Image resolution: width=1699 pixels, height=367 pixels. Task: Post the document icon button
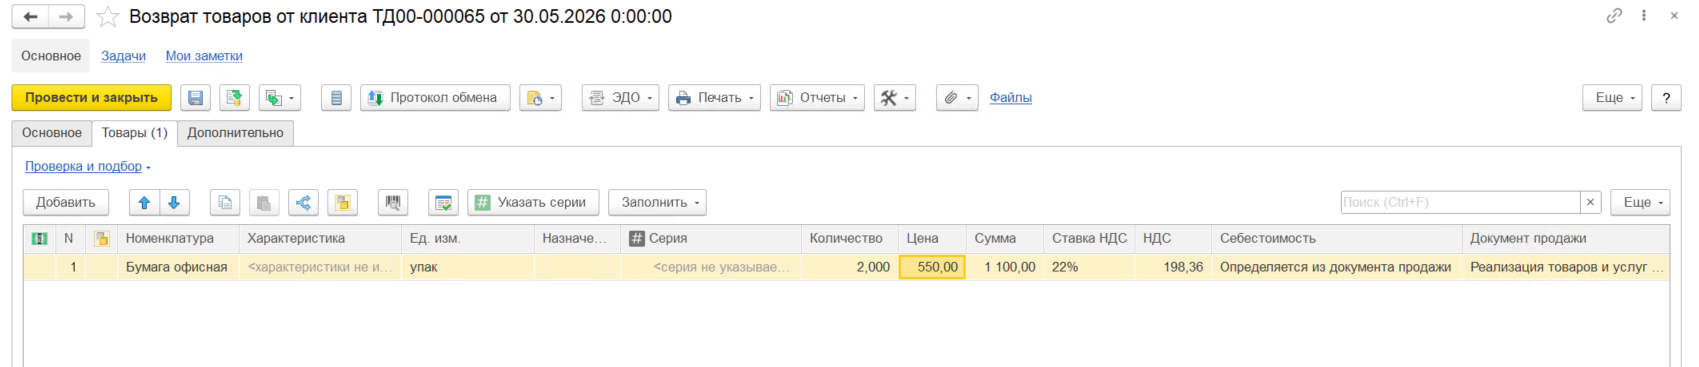click(235, 98)
